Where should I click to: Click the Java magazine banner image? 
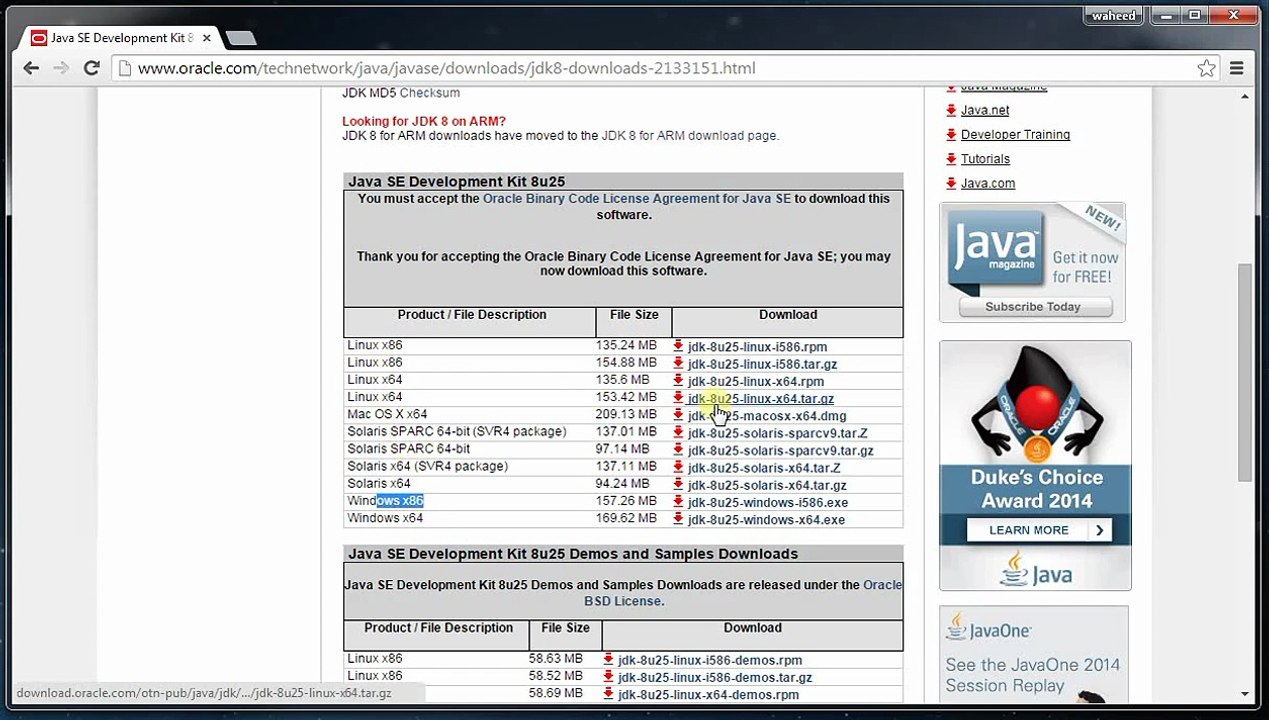pos(1032,263)
